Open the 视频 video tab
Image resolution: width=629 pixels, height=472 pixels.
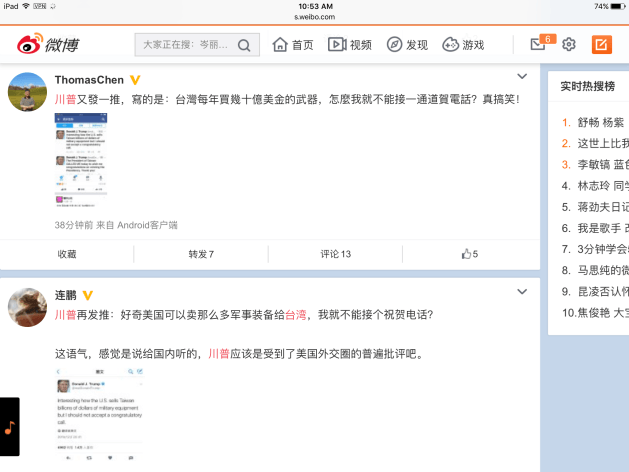pyautogui.click(x=349, y=45)
